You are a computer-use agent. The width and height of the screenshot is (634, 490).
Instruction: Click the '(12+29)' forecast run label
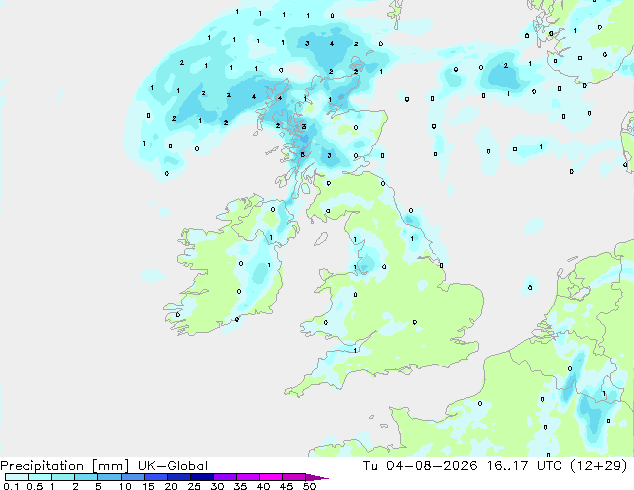(599, 466)
